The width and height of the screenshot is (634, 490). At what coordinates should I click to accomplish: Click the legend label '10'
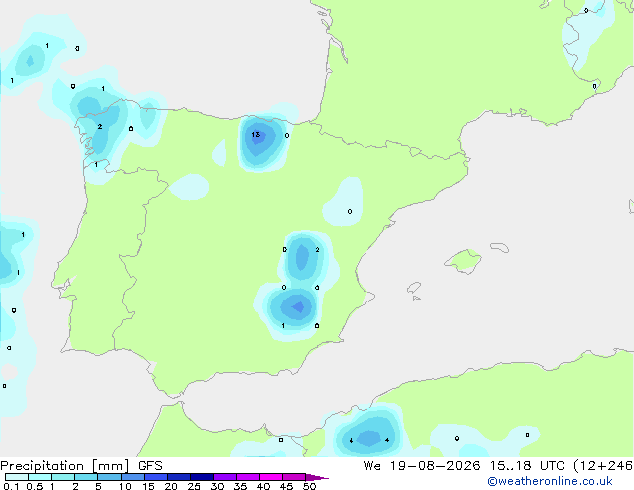125,486
